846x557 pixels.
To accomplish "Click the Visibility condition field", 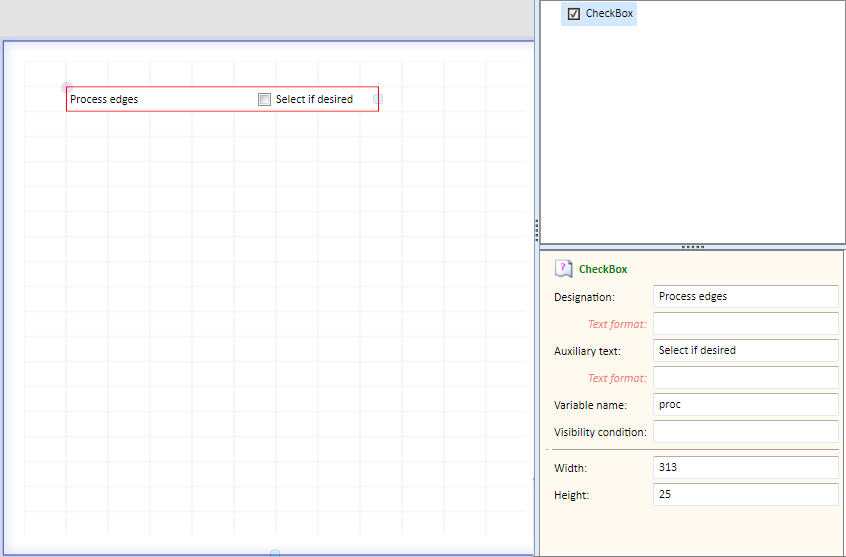I will click(x=746, y=432).
